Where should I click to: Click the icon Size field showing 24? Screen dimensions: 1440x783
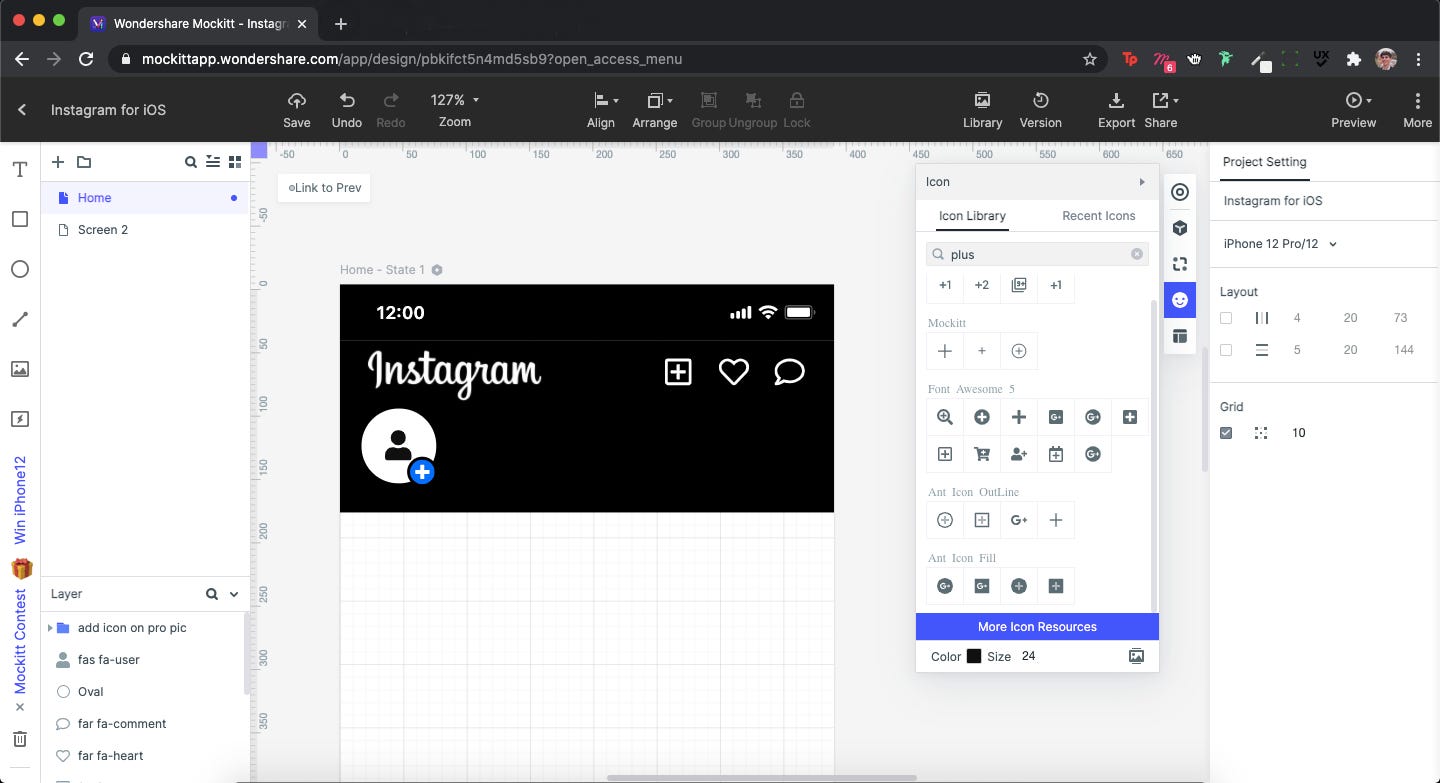coord(1029,656)
